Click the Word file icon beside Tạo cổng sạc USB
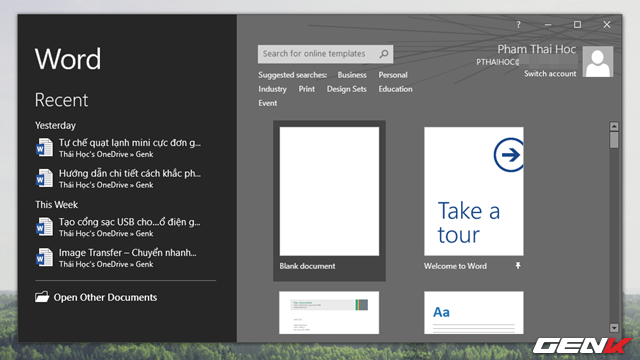 tap(44, 227)
